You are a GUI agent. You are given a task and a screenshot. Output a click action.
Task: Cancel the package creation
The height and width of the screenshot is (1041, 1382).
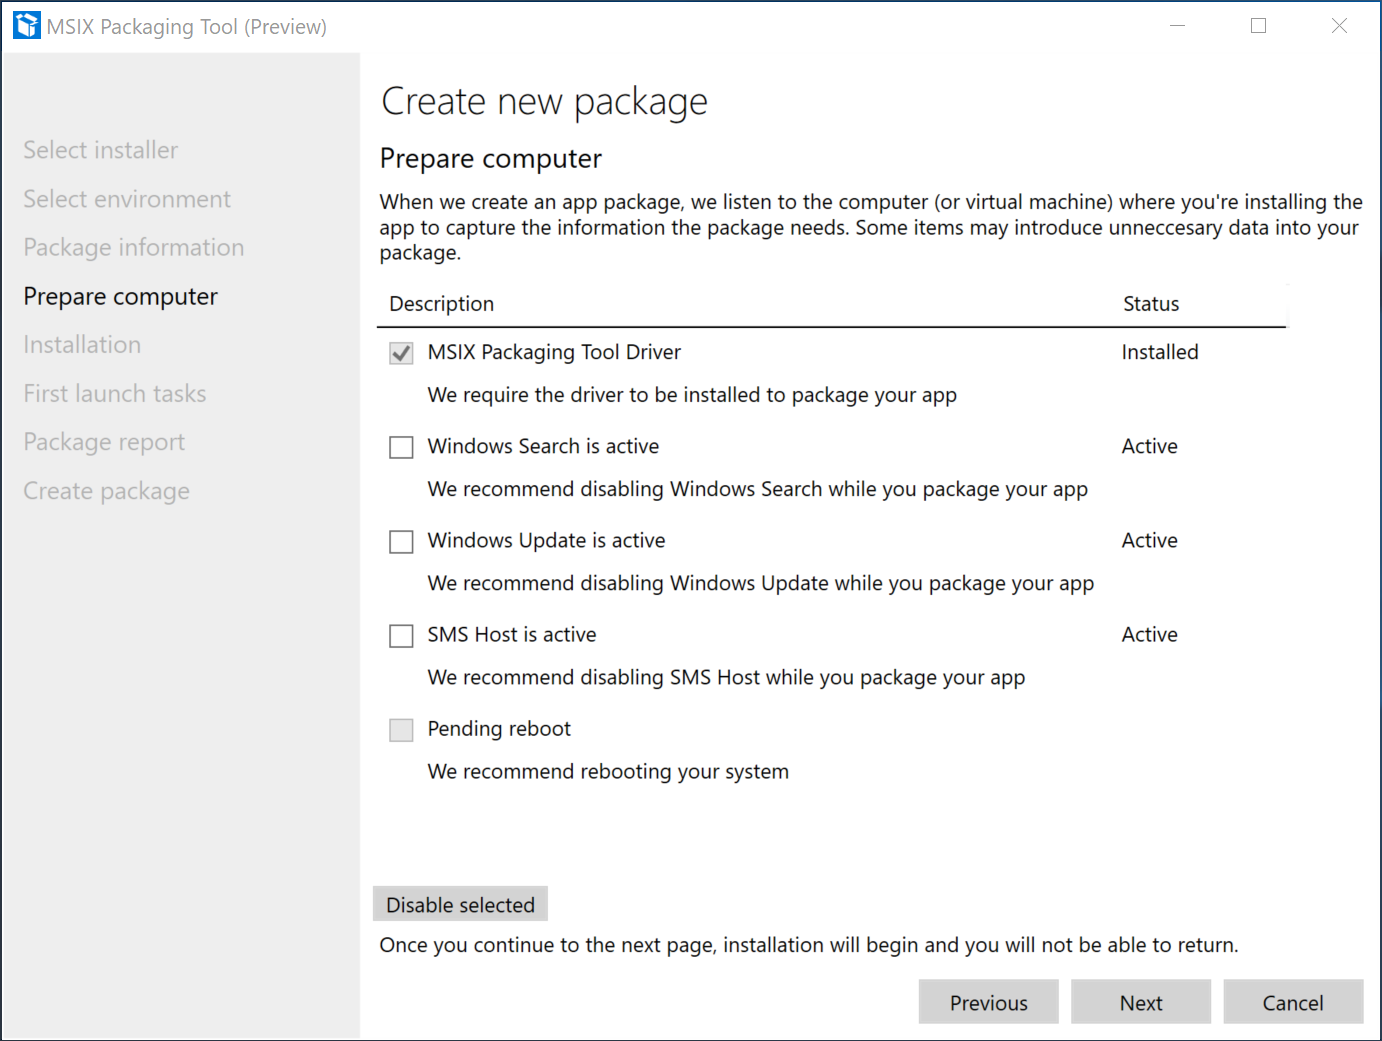[x=1293, y=1002]
